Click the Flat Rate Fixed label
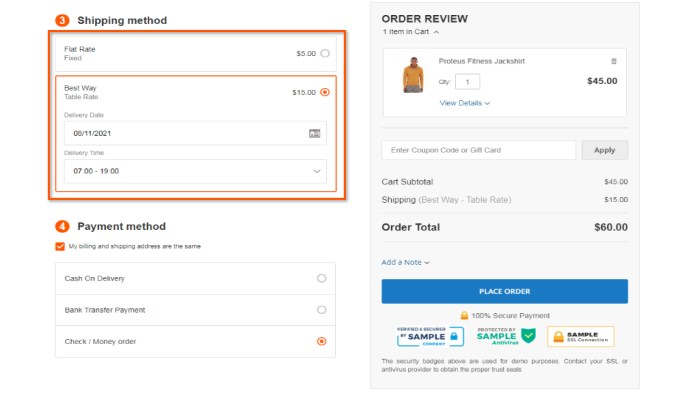Viewport: 700px width, 393px height. pyautogui.click(x=79, y=53)
